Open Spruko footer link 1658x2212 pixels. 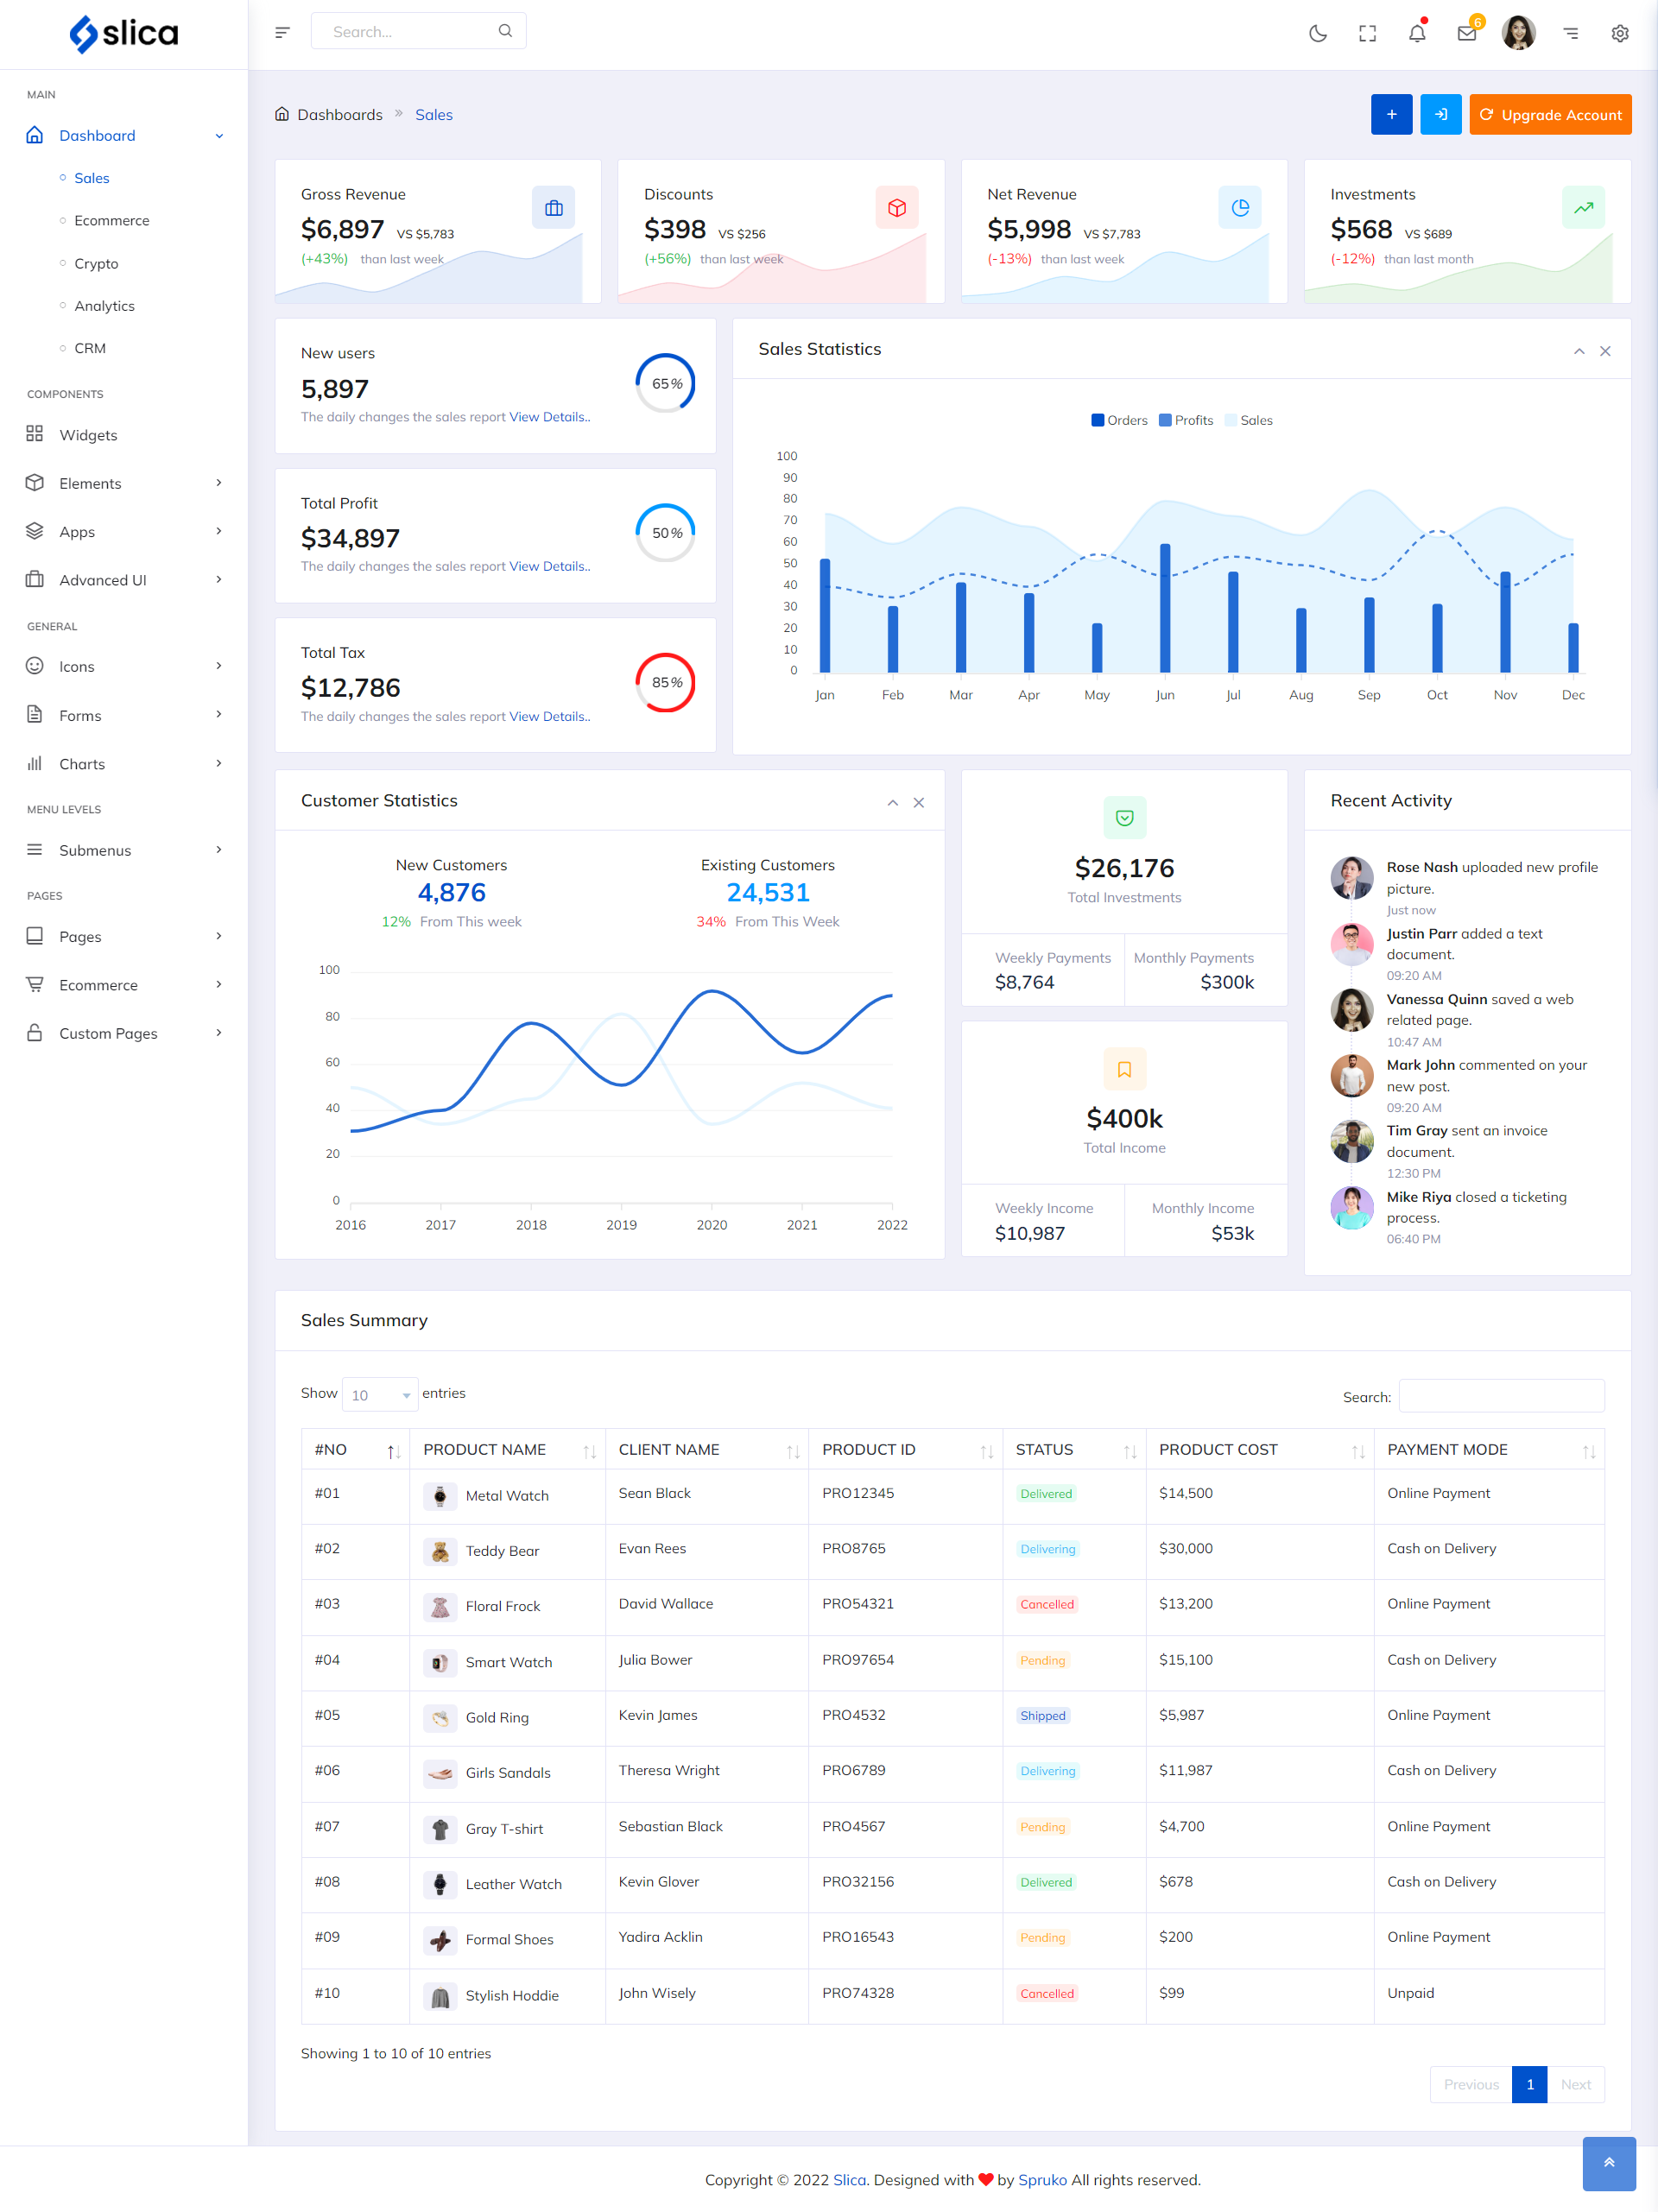click(x=1042, y=2180)
